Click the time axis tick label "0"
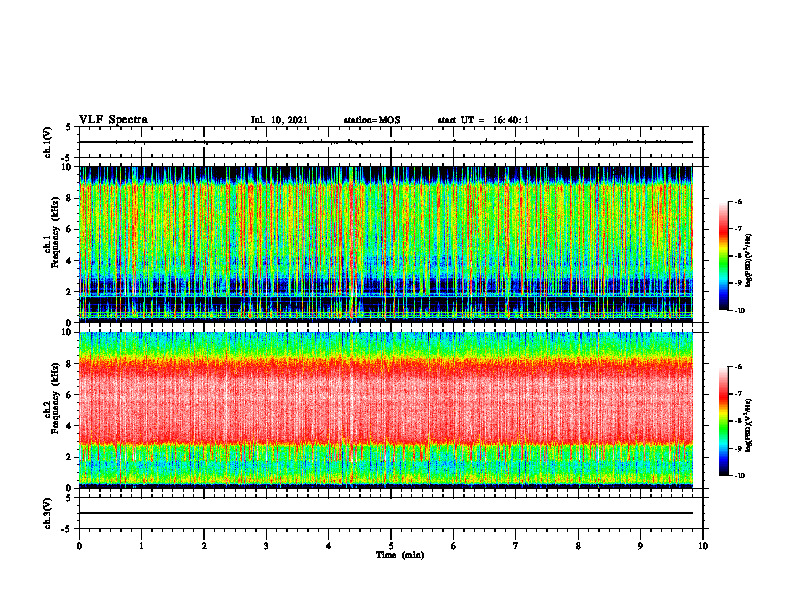The width and height of the screenshot is (792, 612). (79, 546)
